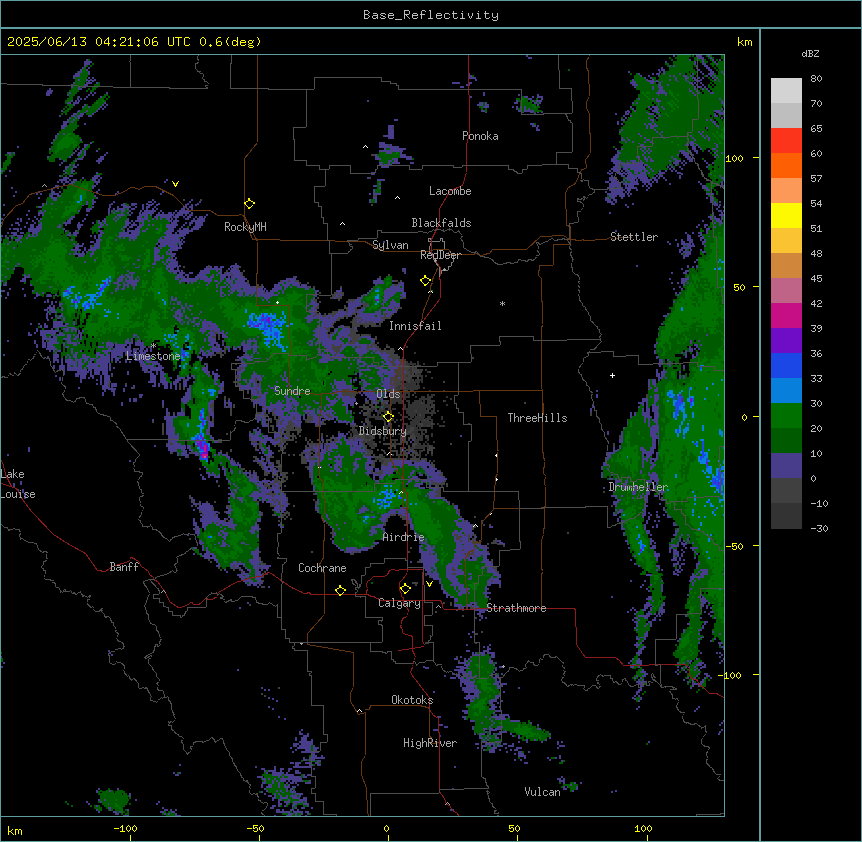Select the Didsbury city label
Image resolution: width=862 pixels, height=842 pixels.
(x=383, y=431)
